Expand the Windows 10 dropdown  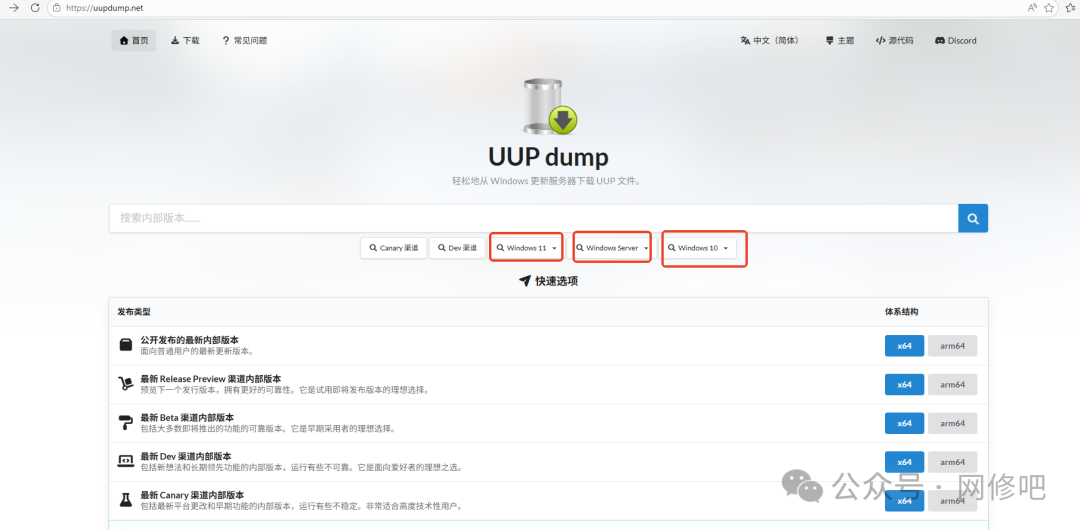[698, 248]
